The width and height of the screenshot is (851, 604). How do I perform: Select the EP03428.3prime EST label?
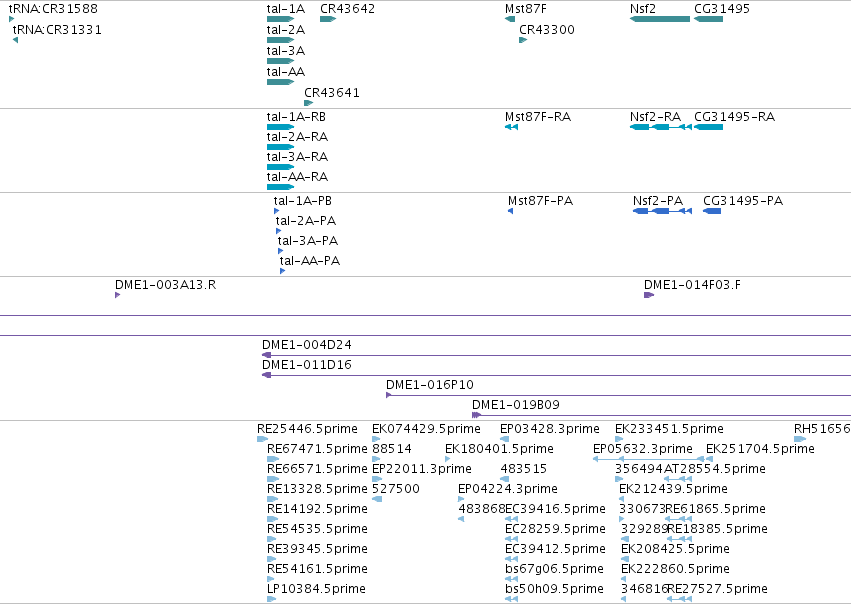[x=550, y=429]
